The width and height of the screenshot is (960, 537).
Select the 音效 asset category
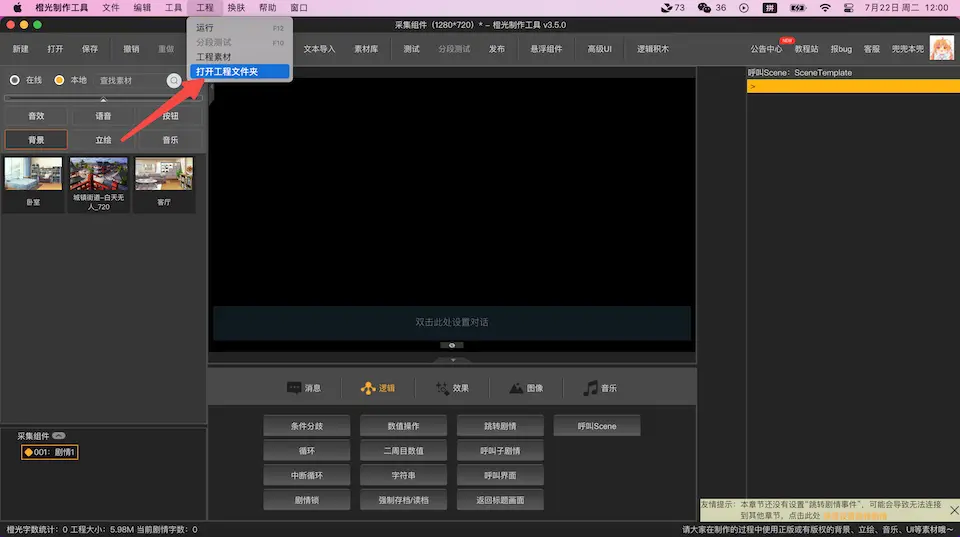pos(36,116)
